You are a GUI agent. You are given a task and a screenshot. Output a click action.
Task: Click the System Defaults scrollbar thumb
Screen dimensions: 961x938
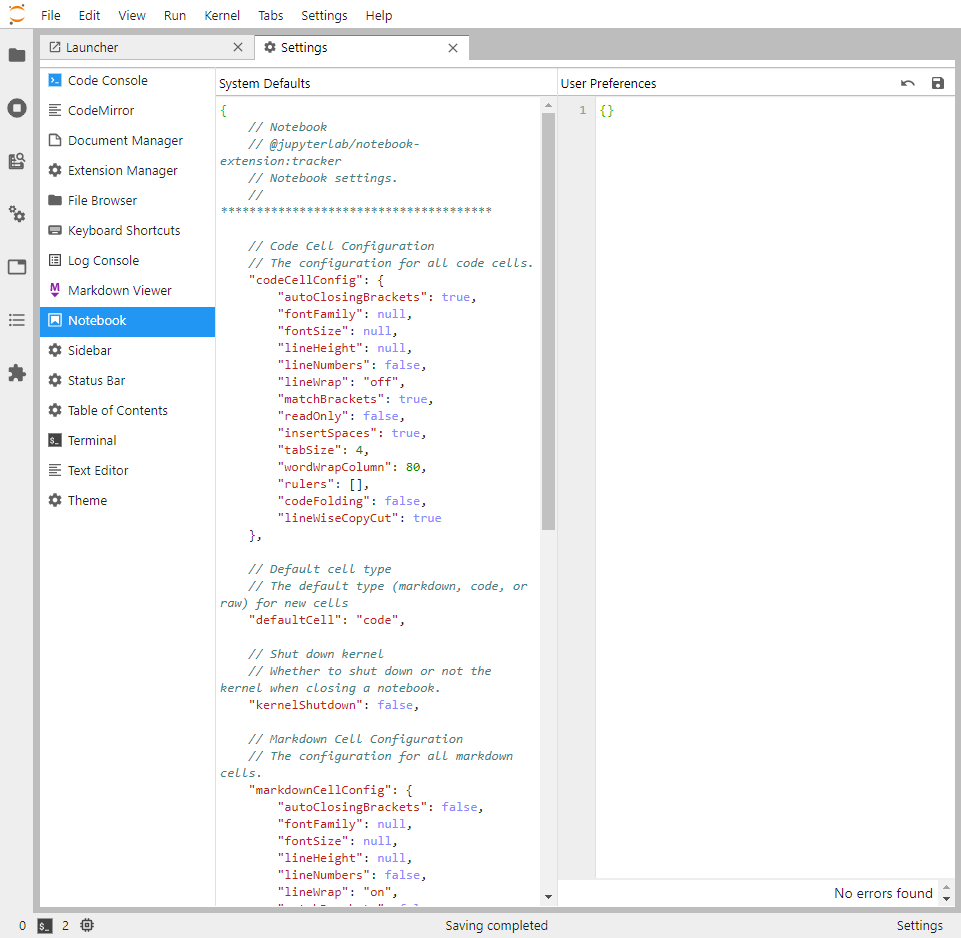[548, 321]
